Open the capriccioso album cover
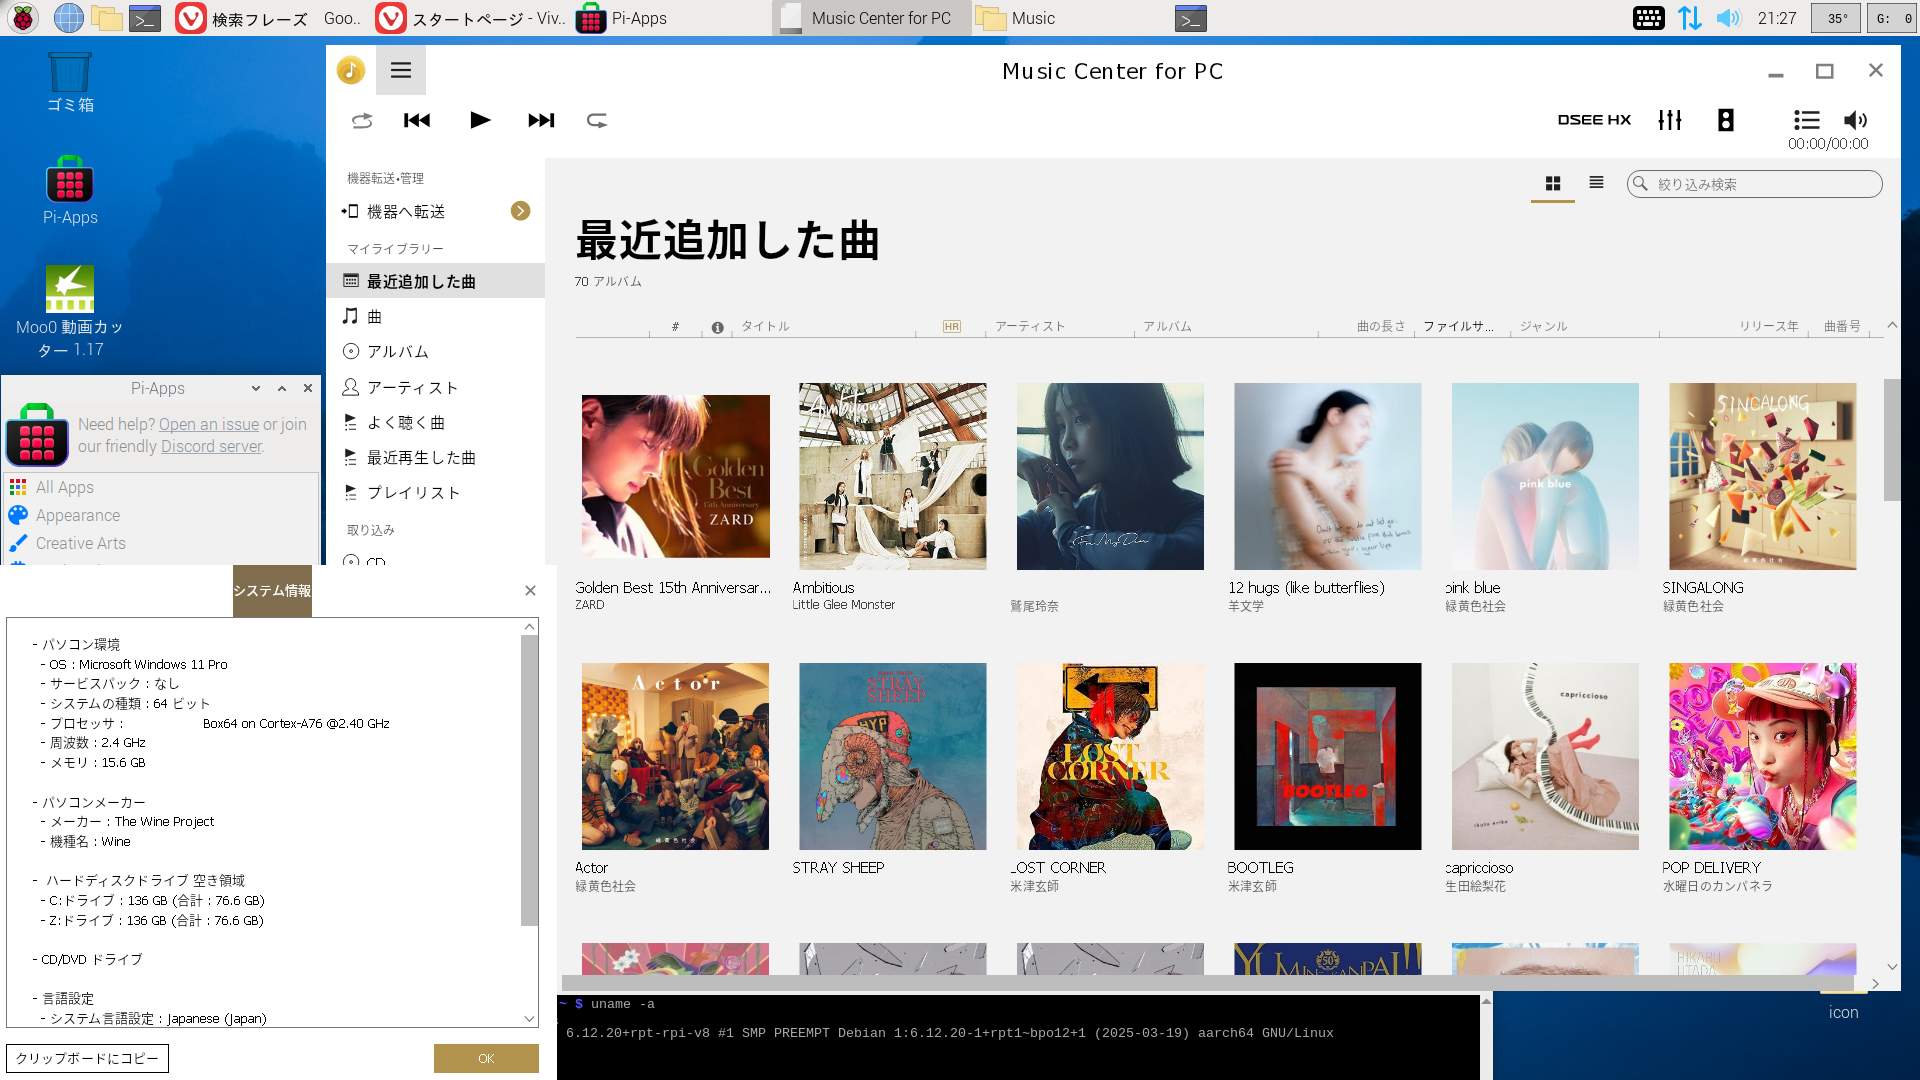The image size is (1920, 1080). (x=1545, y=756)
